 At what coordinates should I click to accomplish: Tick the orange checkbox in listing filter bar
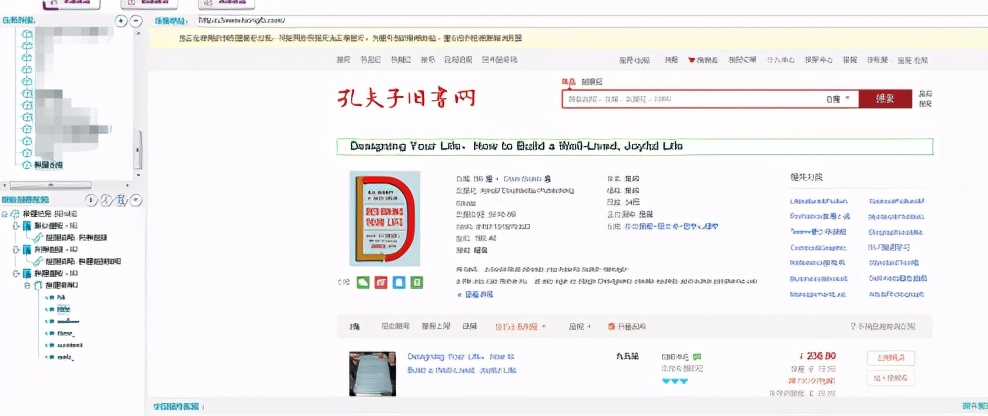611,326
